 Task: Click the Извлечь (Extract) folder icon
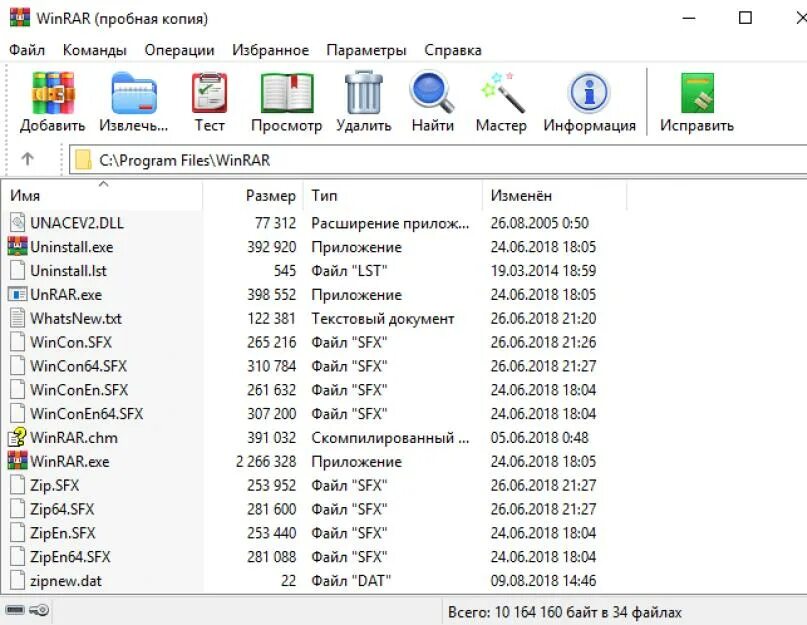click(x=134, y=93)
